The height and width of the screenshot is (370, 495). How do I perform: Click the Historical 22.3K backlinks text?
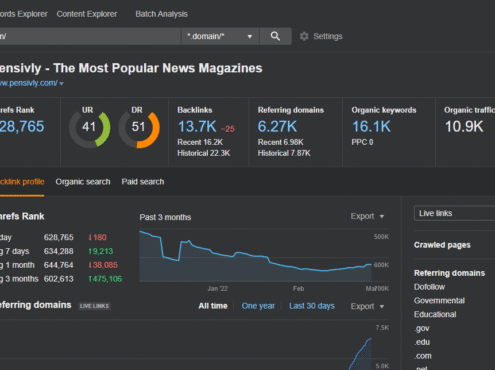[x=204, y=153]
